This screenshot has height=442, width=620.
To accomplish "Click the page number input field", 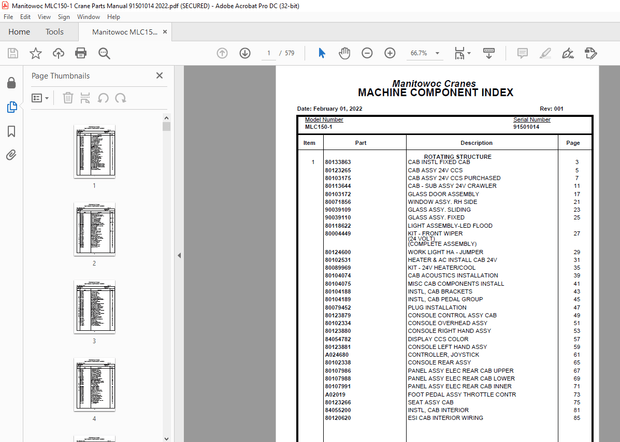I will click(x=269, y=53).
